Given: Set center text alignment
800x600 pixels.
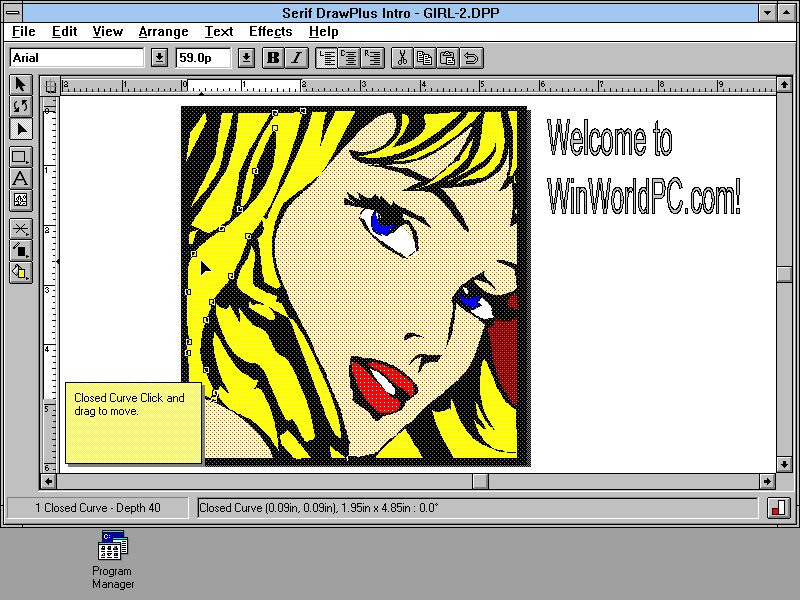Looking at the screenshot, I should tap(349, 58).
